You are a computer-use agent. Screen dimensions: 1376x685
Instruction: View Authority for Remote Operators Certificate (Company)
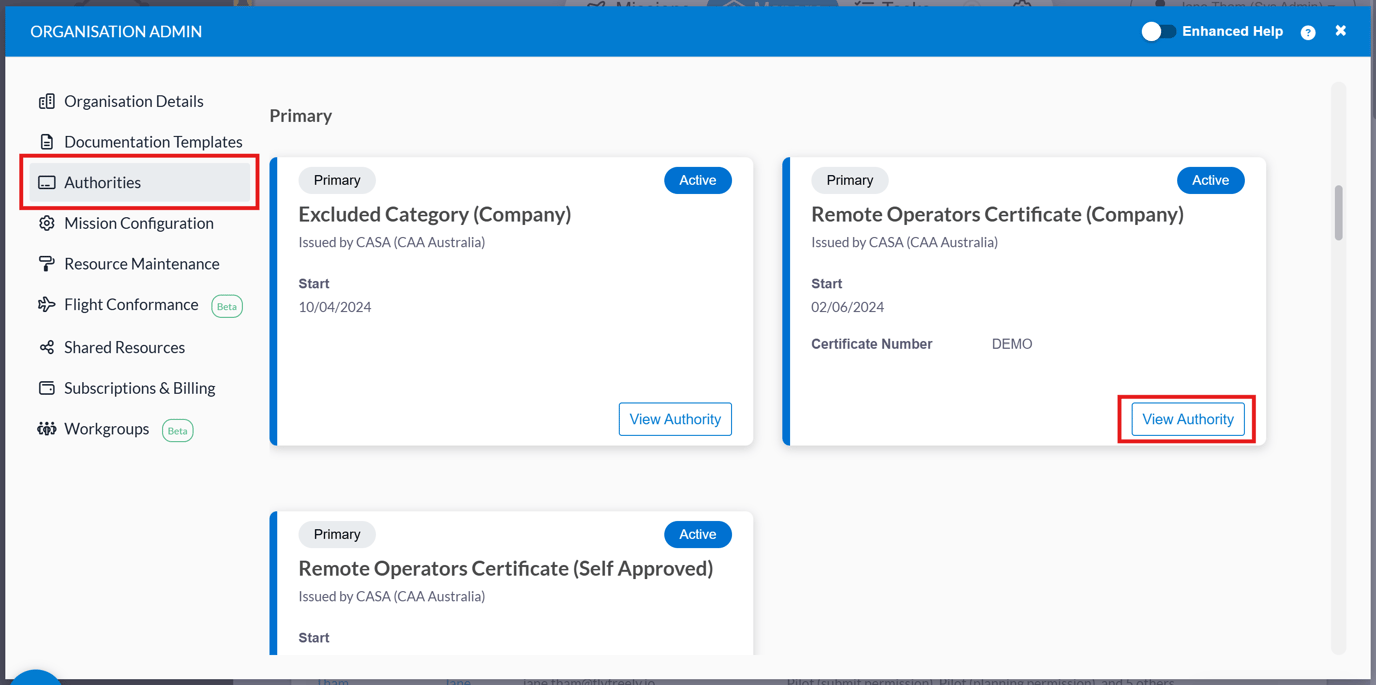(1188, 419)
